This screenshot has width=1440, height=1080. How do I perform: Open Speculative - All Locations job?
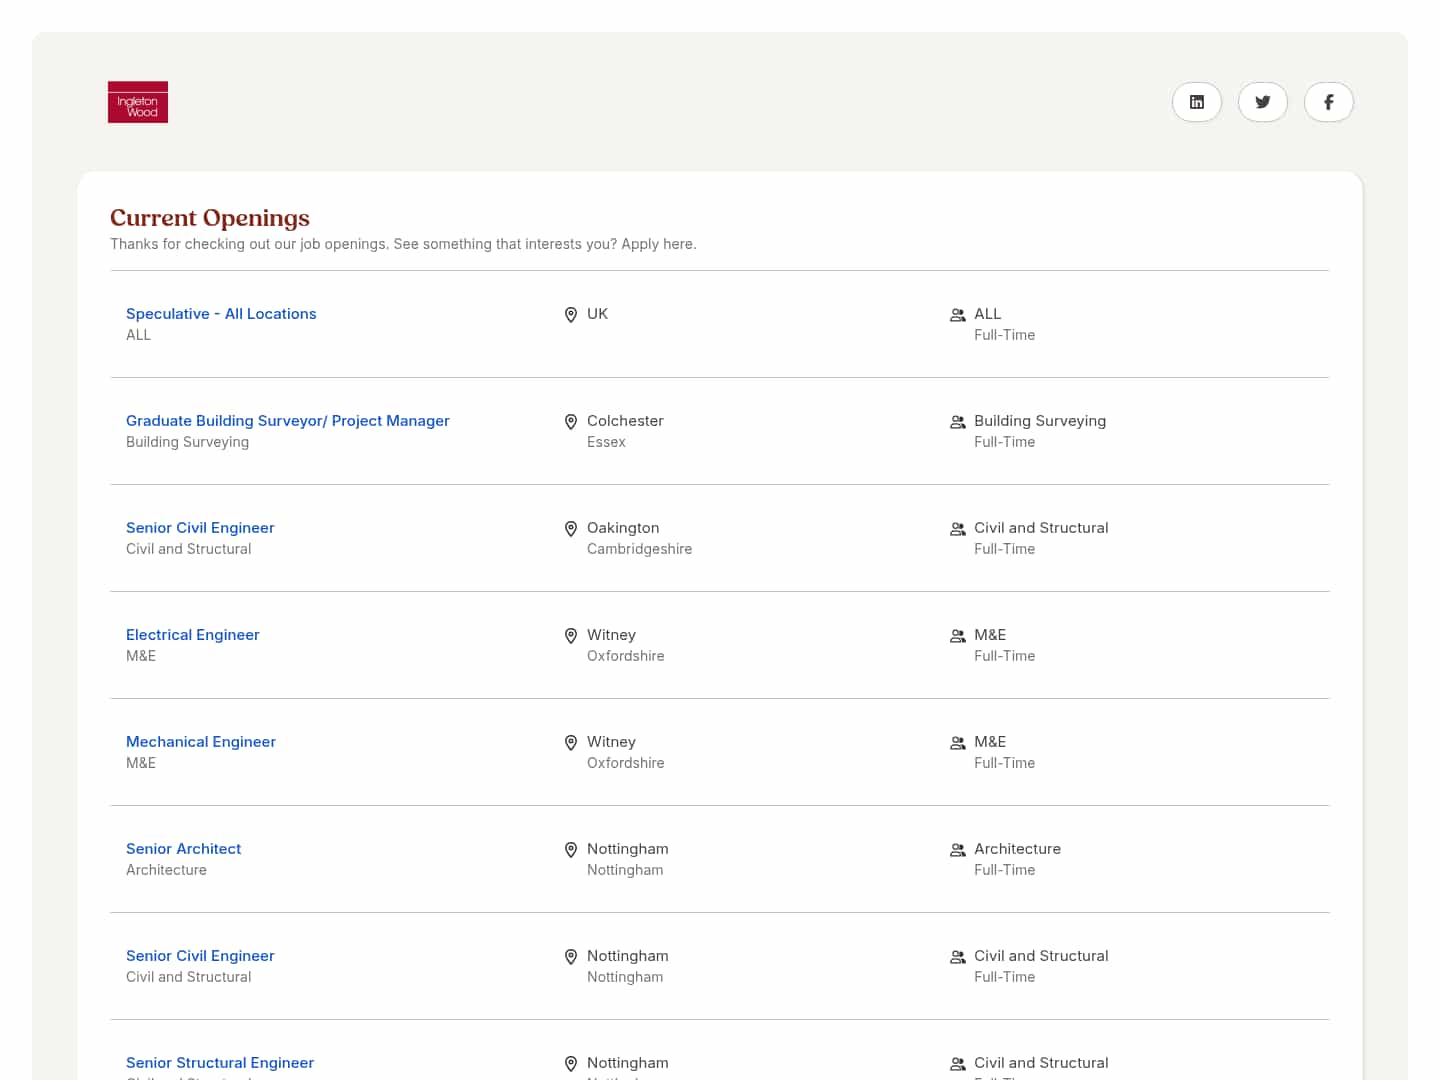[221, 314]
